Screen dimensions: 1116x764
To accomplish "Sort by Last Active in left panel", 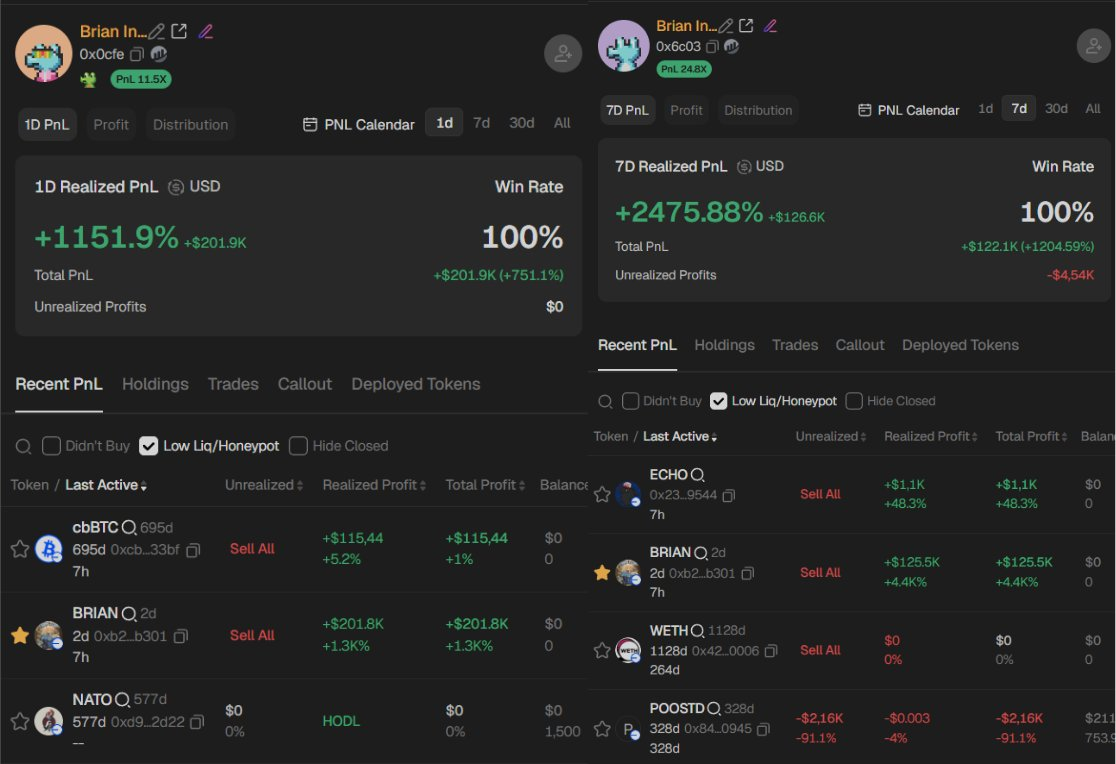I will click(106, 485).
